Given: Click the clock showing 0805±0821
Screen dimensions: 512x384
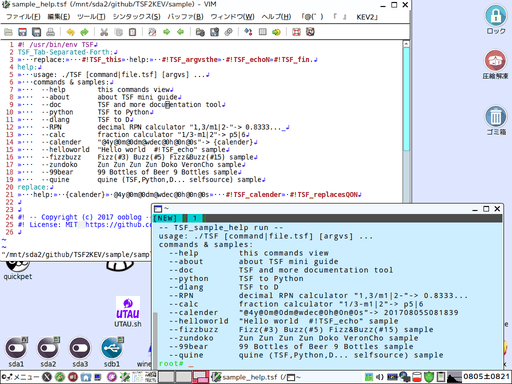Looking at the screenshot, I should [486, 377].
